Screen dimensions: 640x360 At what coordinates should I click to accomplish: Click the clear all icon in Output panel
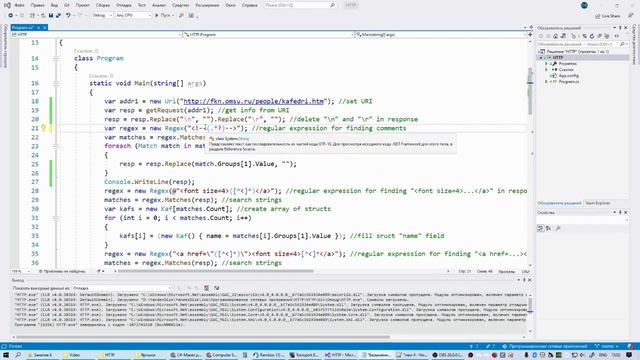pyautogui.click(x=207, y=288)
